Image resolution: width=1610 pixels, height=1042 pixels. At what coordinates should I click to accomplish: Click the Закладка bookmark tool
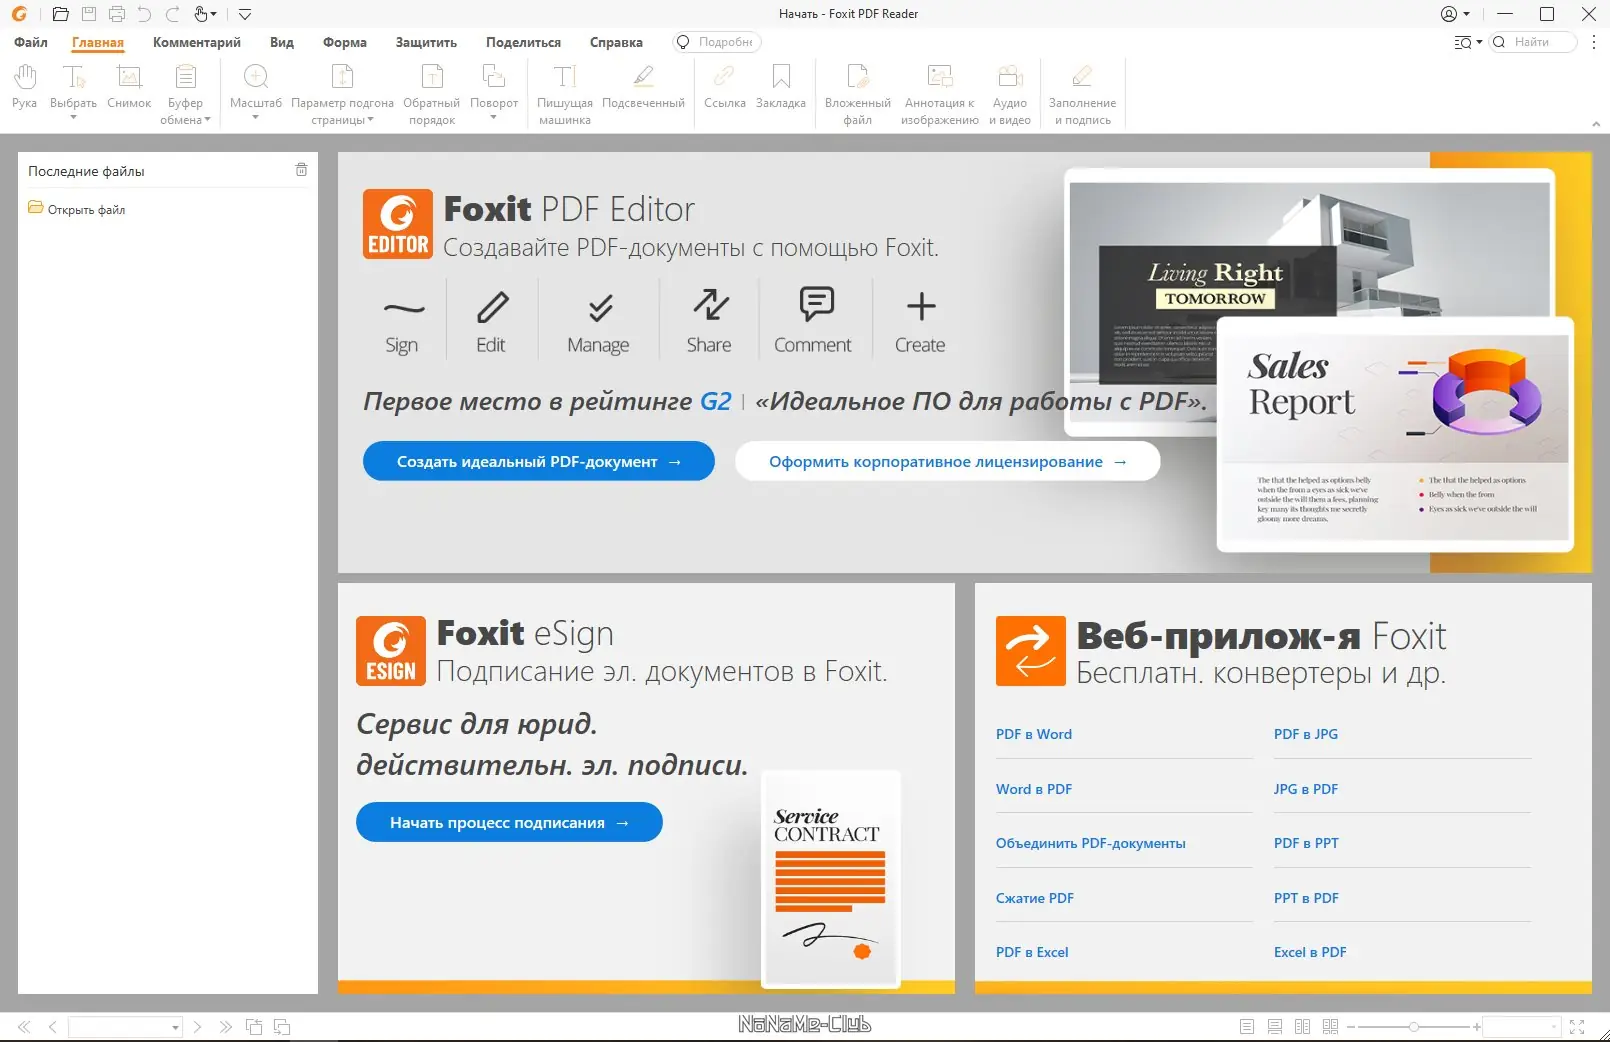tap(781, 86)
